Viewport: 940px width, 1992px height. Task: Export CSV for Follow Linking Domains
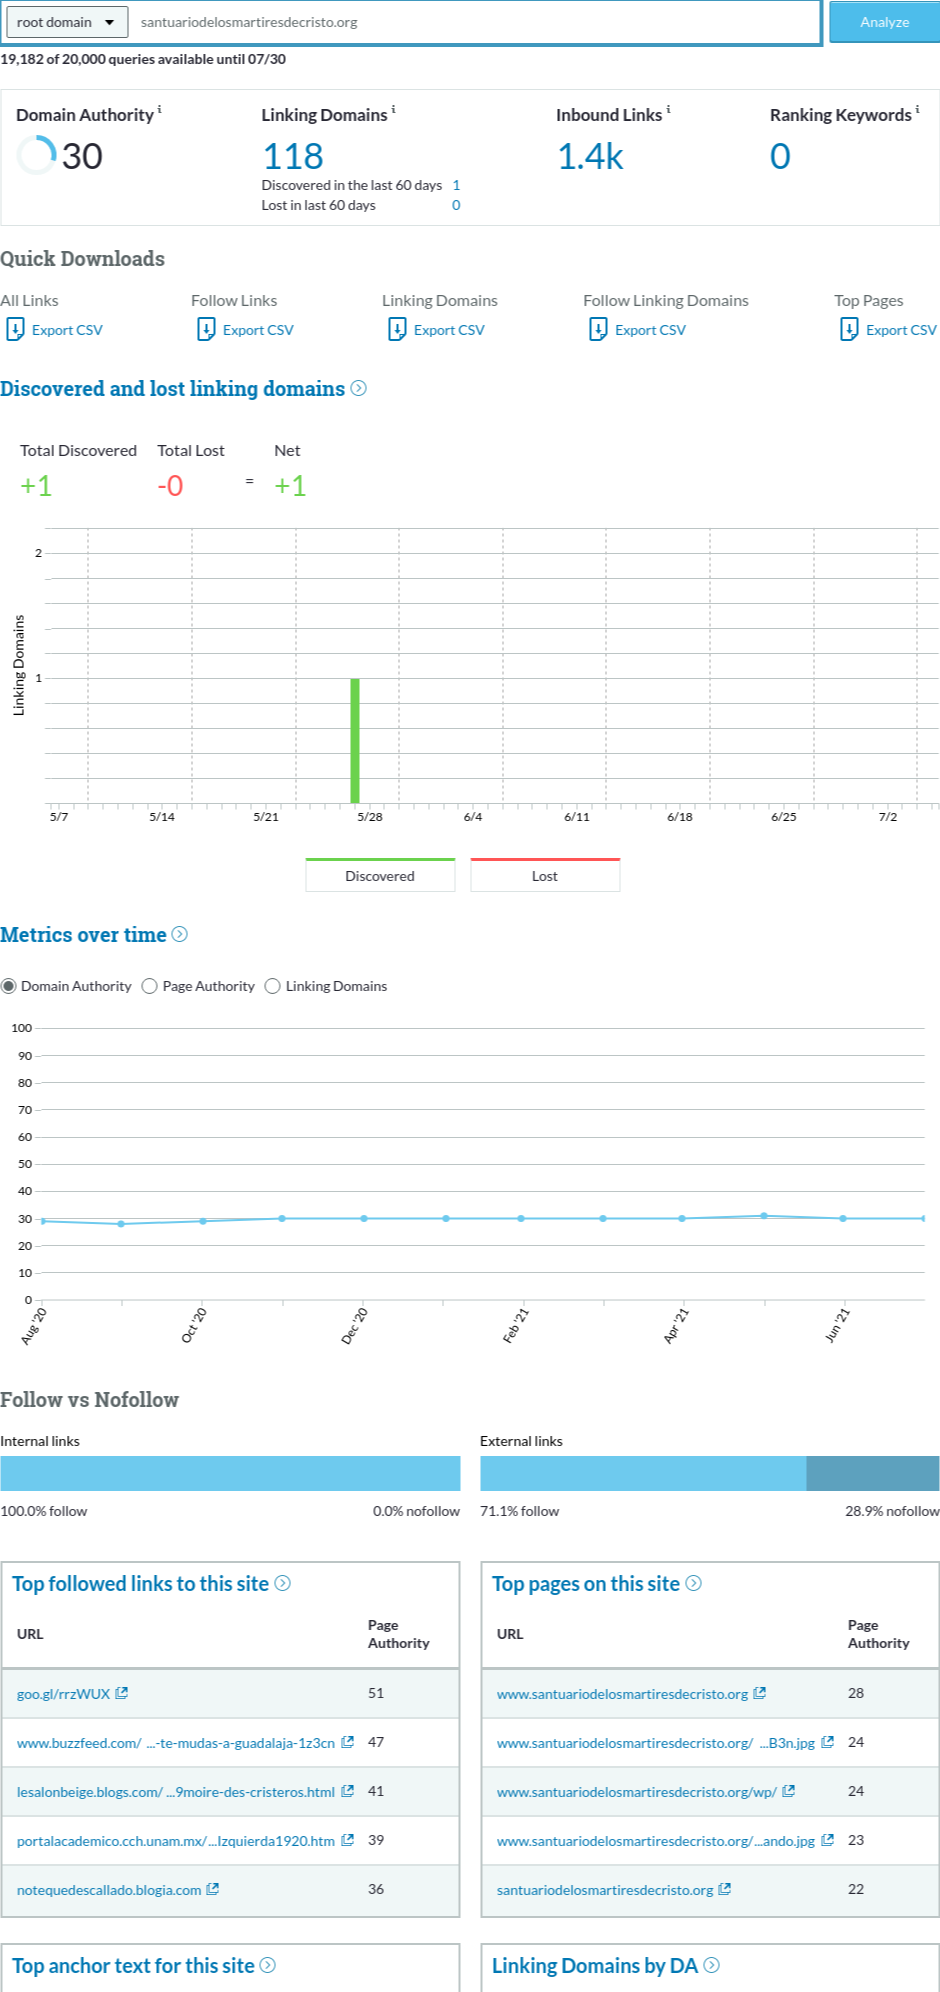(x=650, y=330)
